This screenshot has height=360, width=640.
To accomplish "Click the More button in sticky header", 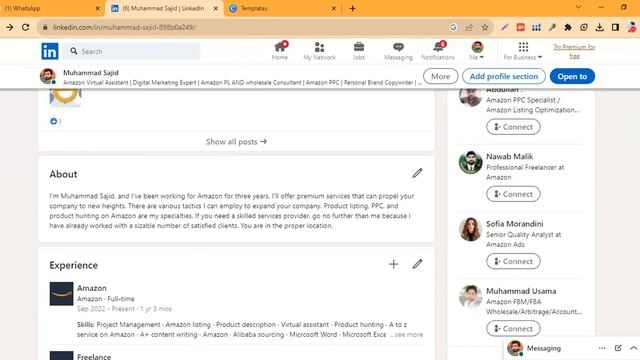I will [440, 76].
